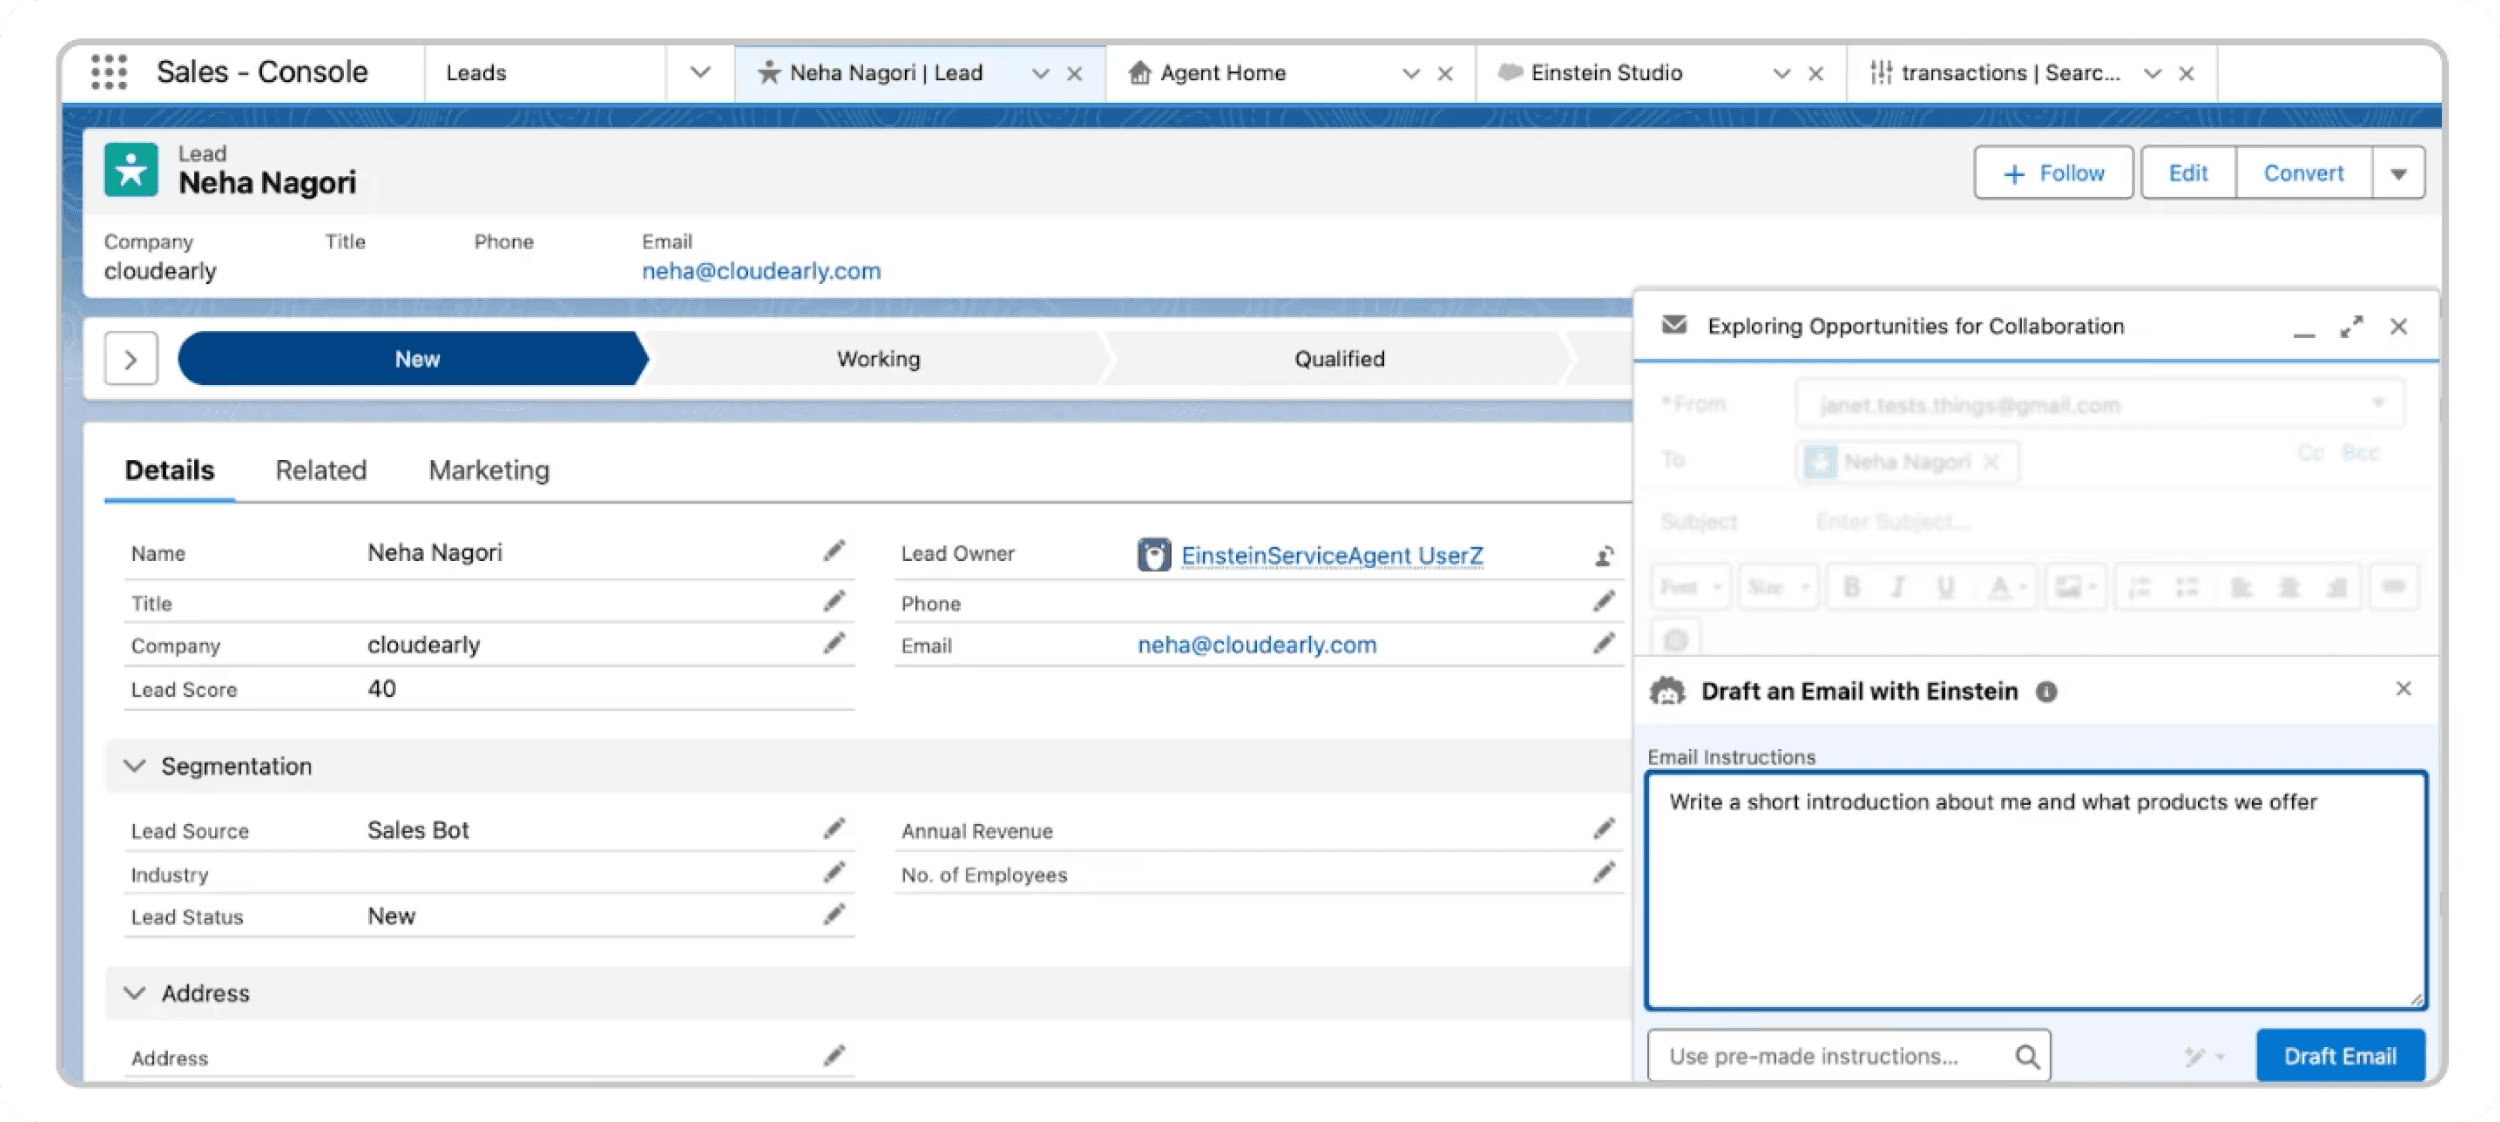
Task: Click the Draft Email button
Action: [x=2340, y=1056]
